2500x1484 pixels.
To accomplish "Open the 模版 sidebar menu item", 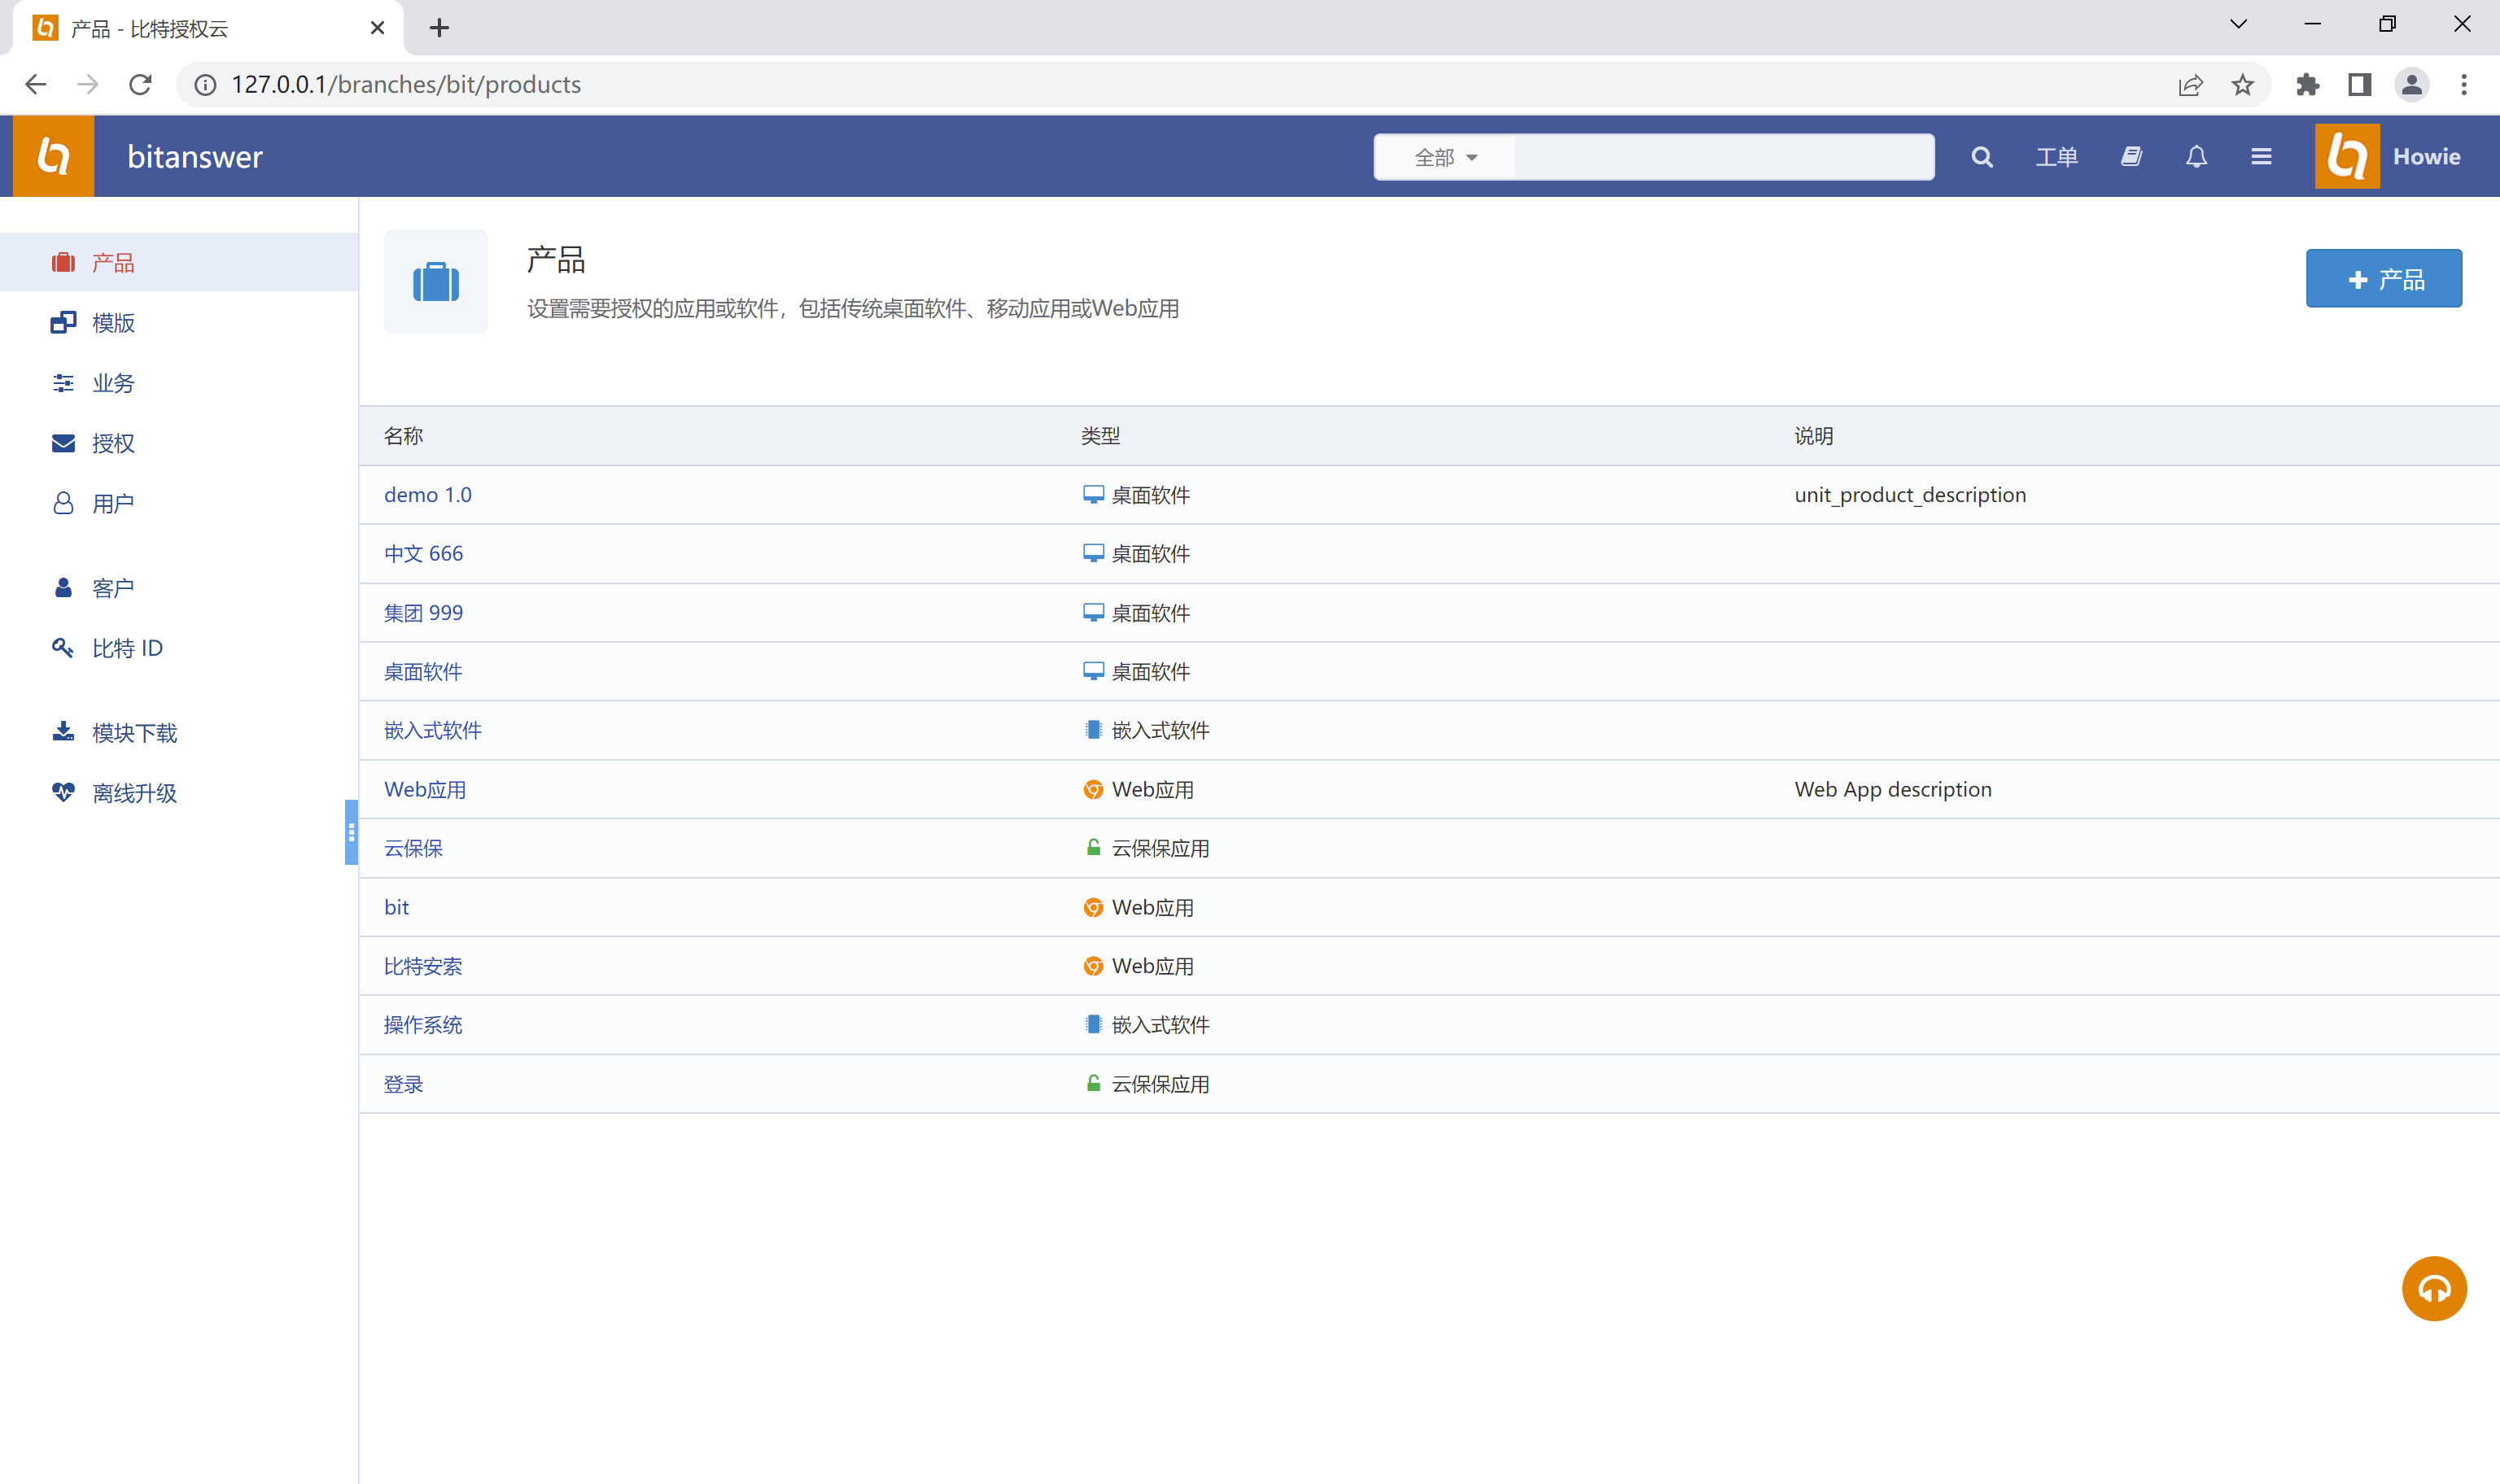I will [x=113, y=323].
